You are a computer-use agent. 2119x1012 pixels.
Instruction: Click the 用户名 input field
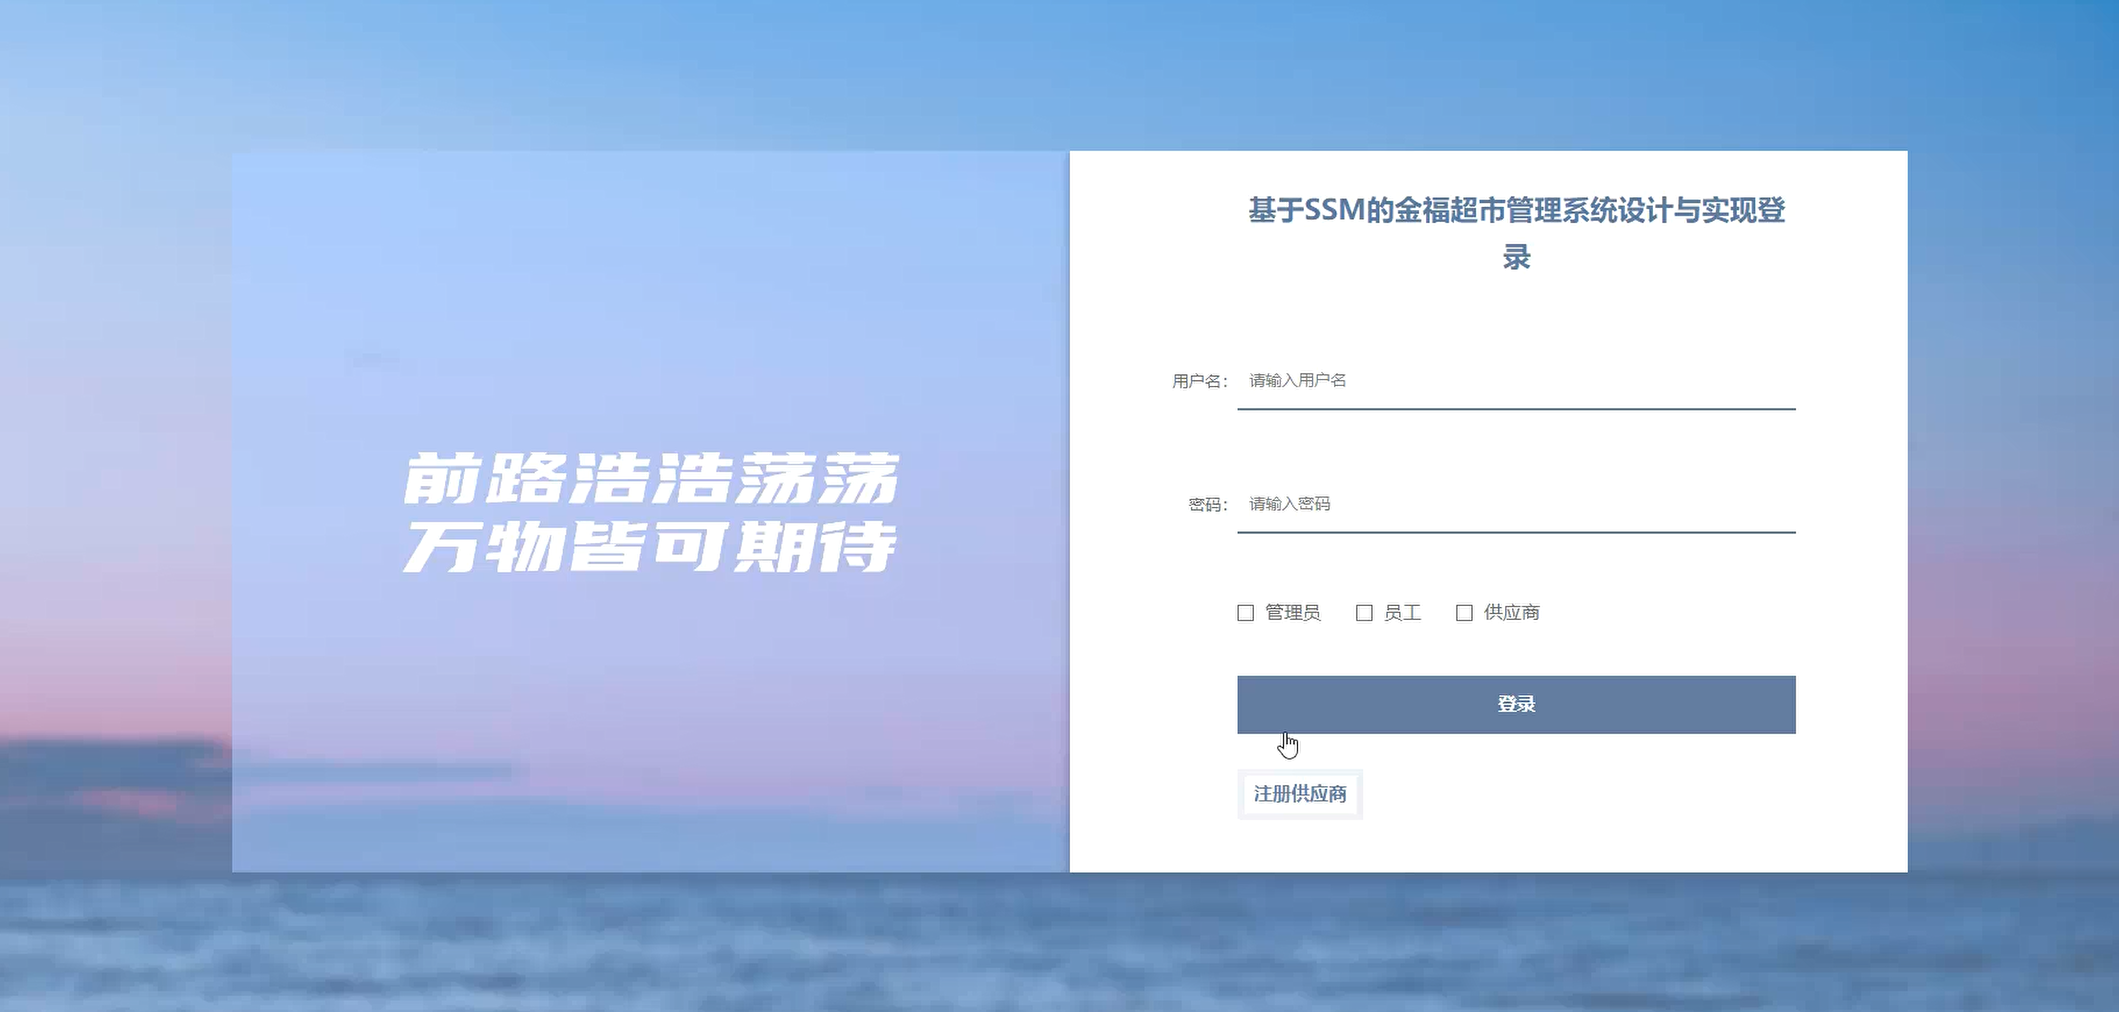[x=1516, y=381]
